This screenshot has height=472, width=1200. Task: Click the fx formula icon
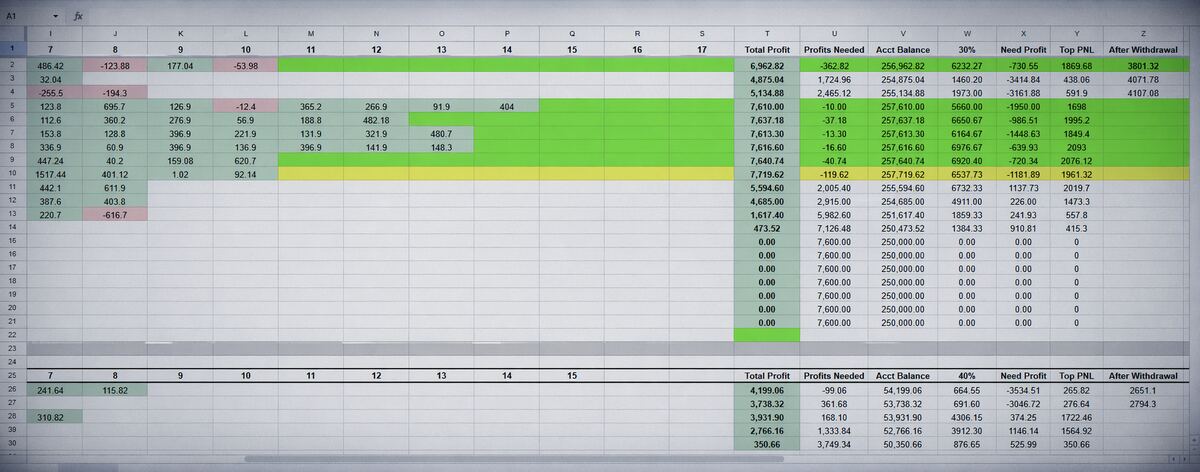click(79, 17)
